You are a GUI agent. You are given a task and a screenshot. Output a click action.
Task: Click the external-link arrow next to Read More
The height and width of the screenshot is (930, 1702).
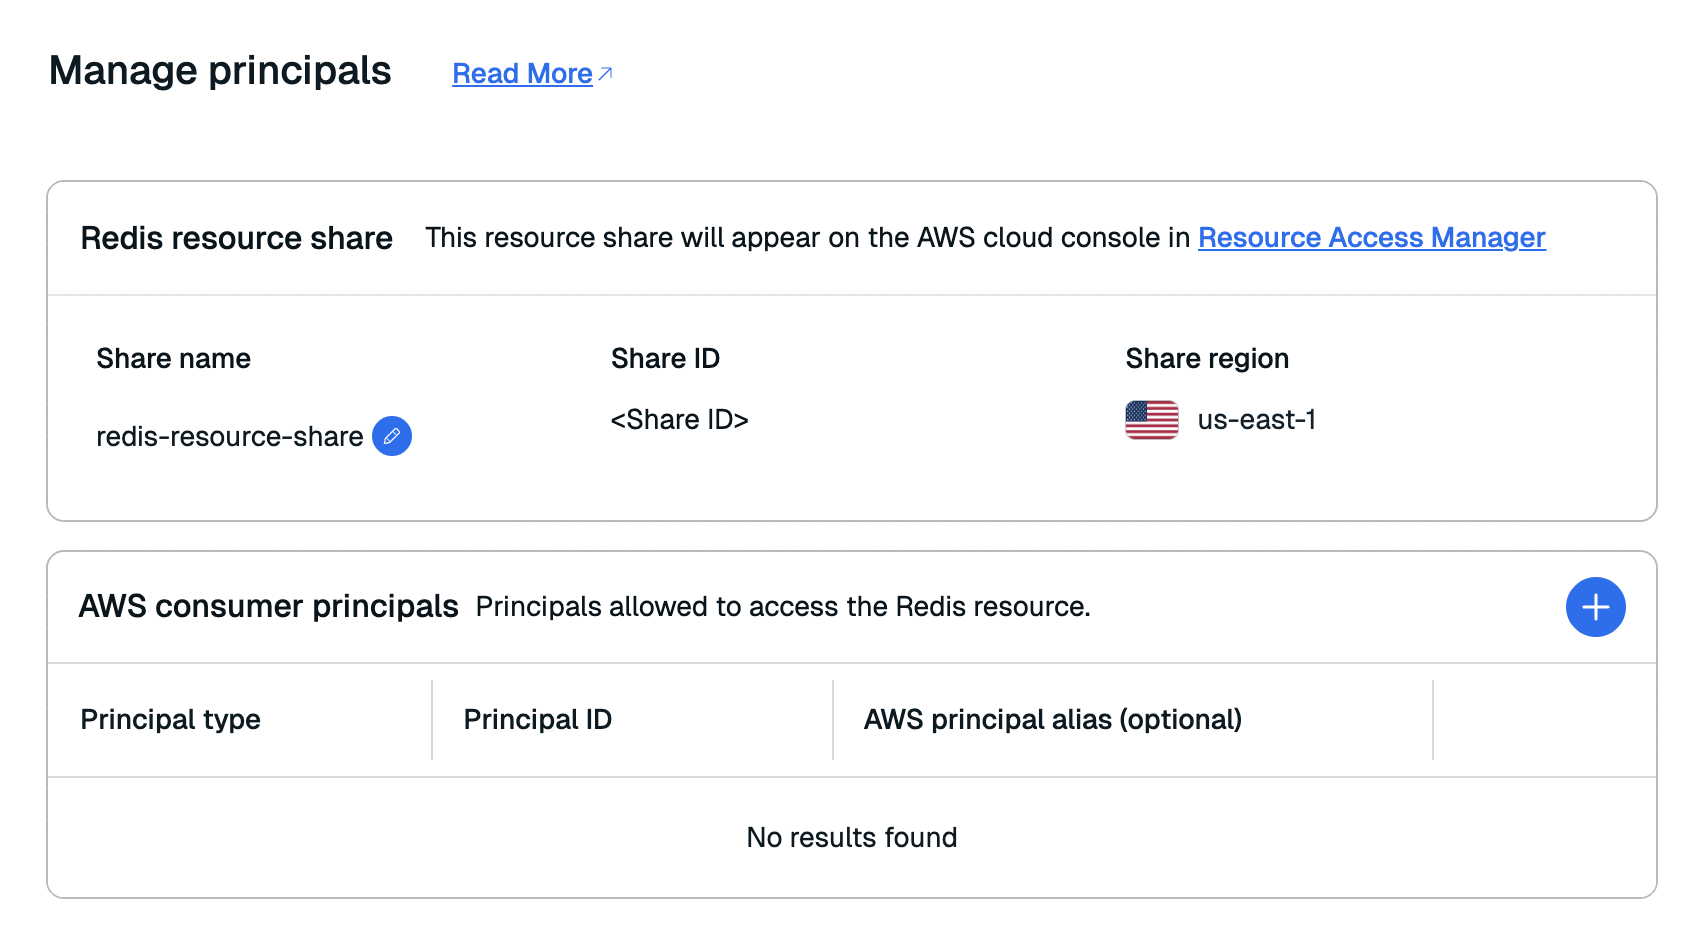(x=605, y=74)
